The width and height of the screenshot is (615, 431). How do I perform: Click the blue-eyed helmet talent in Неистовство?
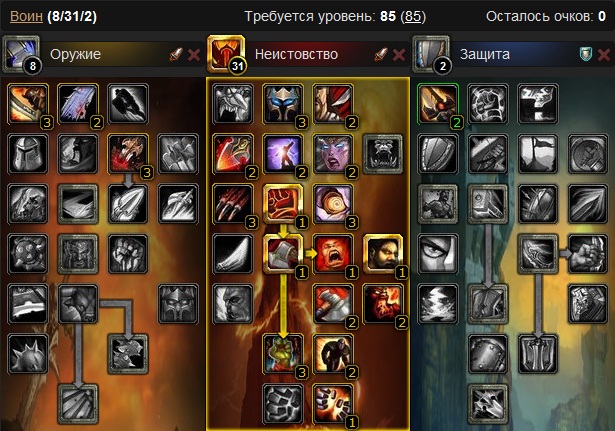tap(283, 104)
